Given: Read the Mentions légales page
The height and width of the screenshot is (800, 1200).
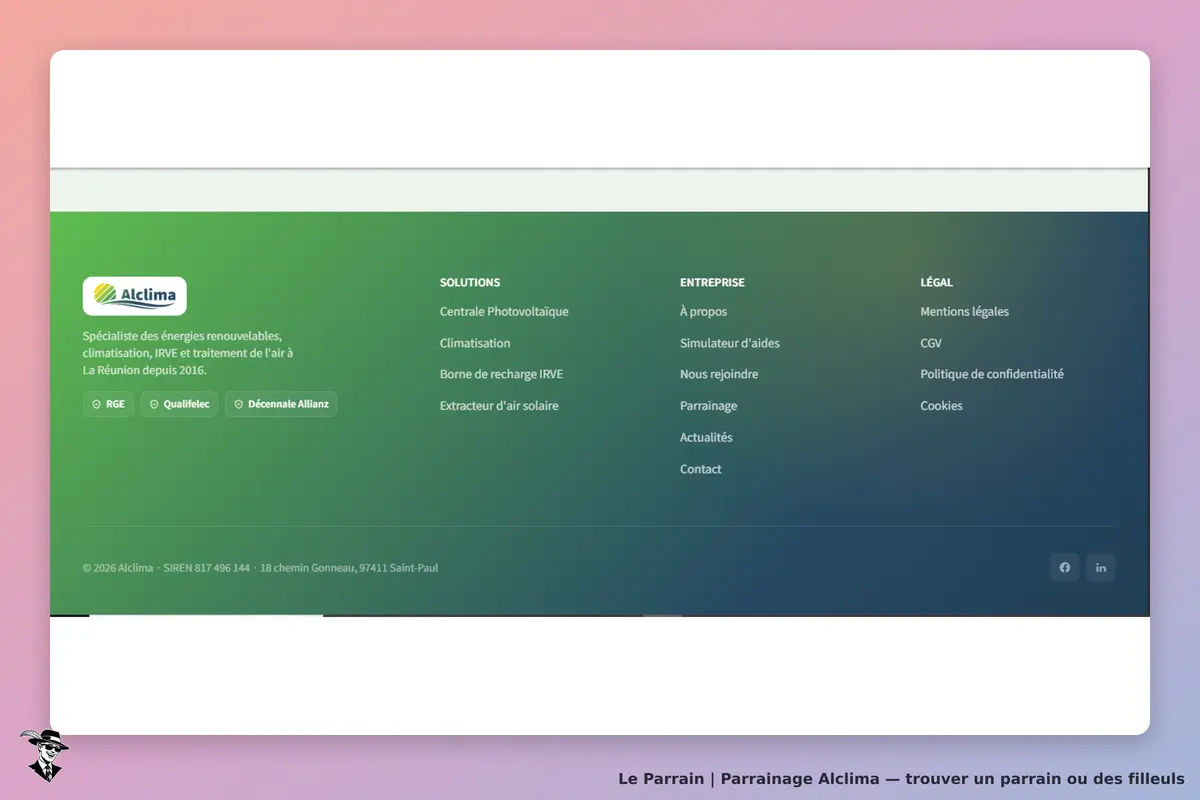Looking at the screenshot, I should (965, 312).
